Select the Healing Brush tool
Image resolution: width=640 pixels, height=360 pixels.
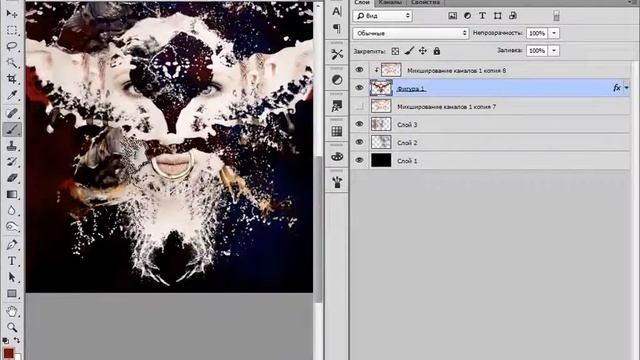[11, 113]
